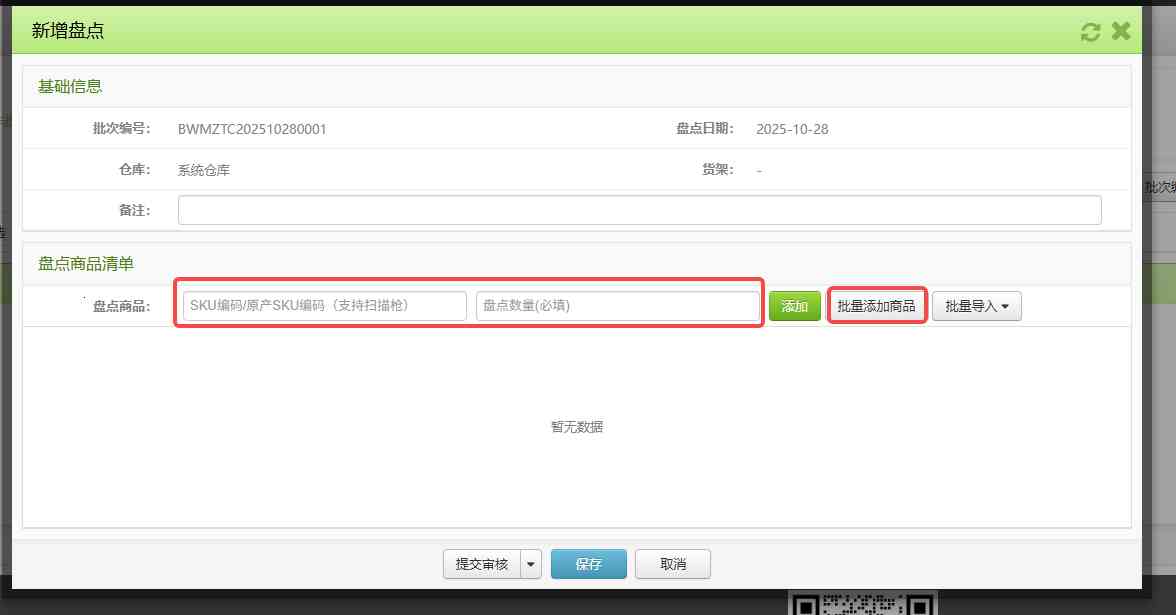Viewport: 1176px width, 615px height.
Task: Click the 暂无数据 empty list placeholder
Action: [x=577, y=427]
